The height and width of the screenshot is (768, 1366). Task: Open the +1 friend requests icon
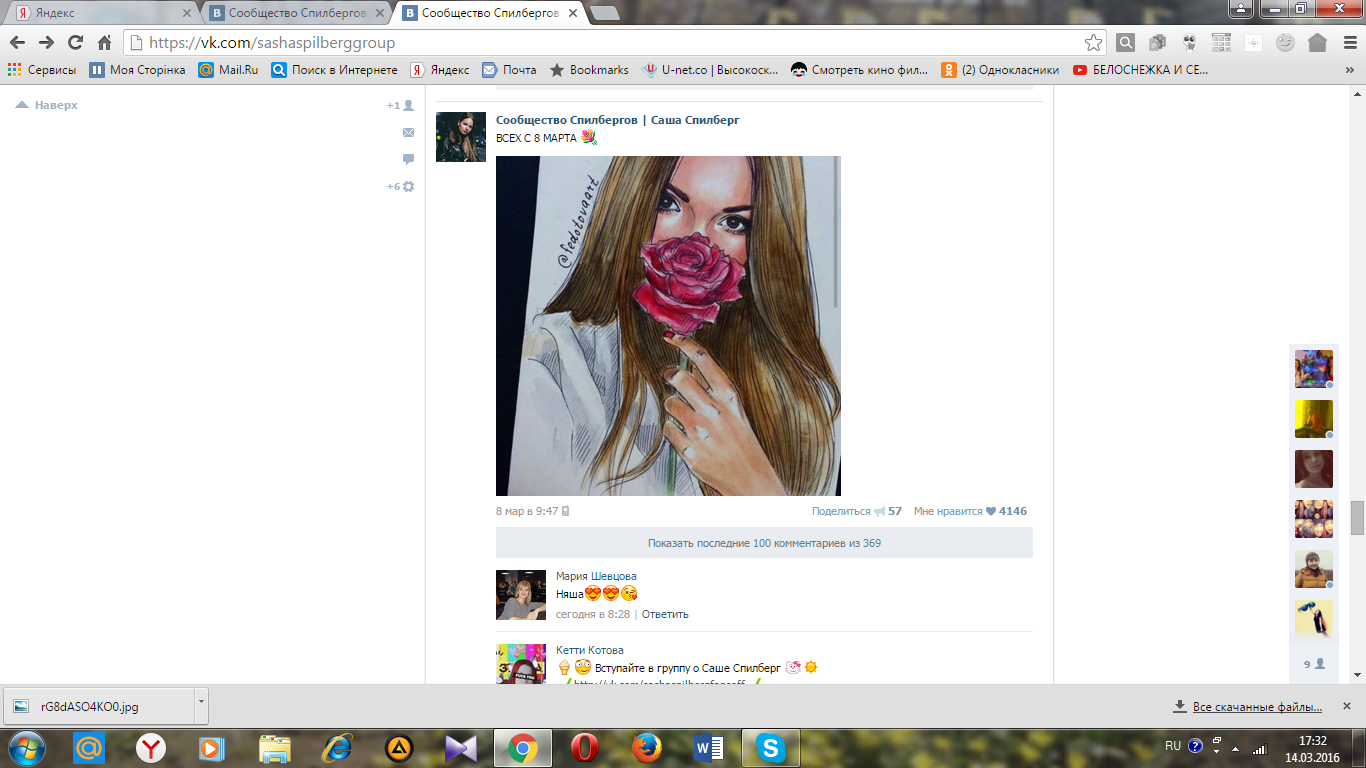click(401, 105)
